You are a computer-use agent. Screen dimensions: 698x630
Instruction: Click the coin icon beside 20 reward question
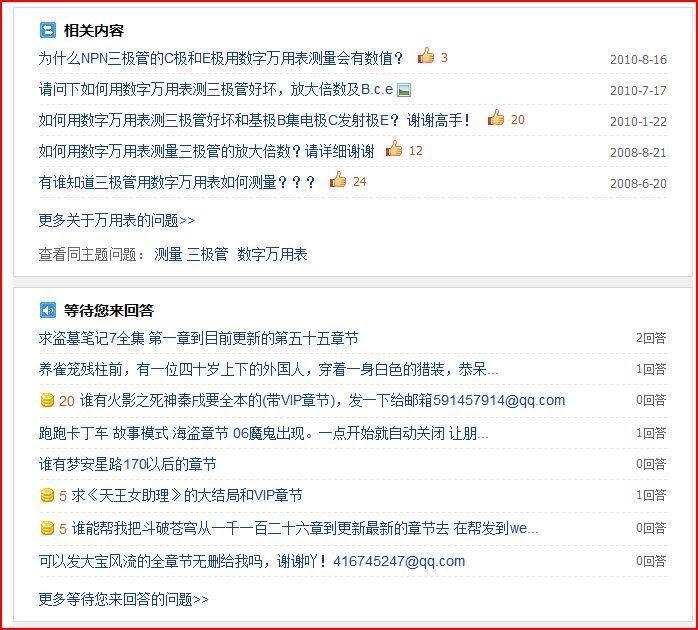pos(47,400)
